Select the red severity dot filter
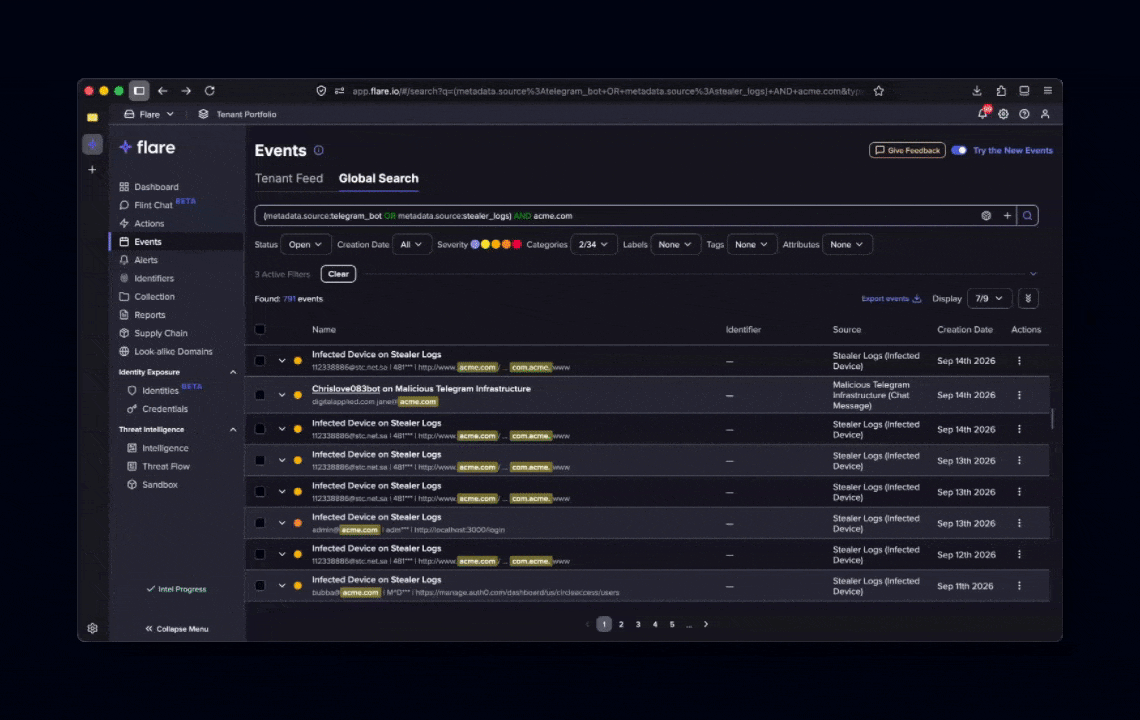 (x=517, y=244)
